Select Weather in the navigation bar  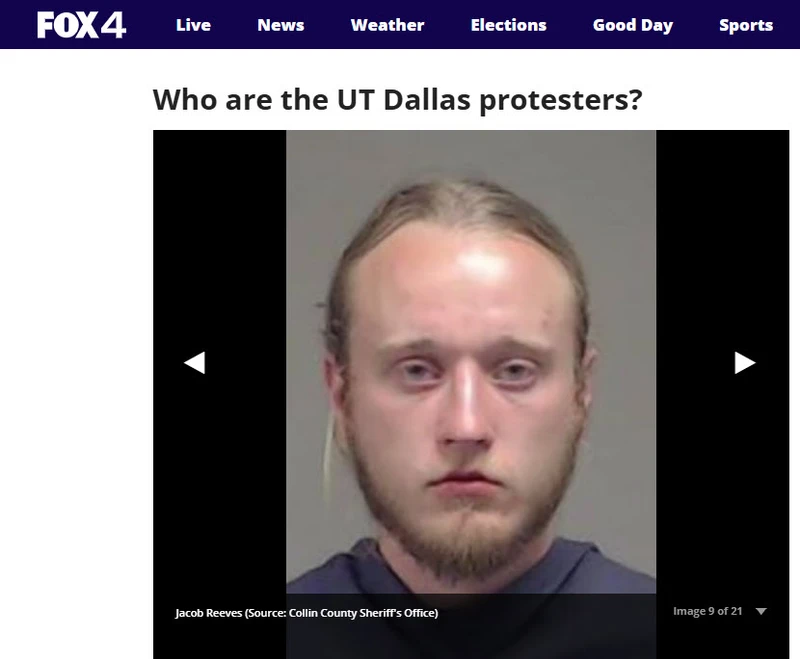pos(387,25)
